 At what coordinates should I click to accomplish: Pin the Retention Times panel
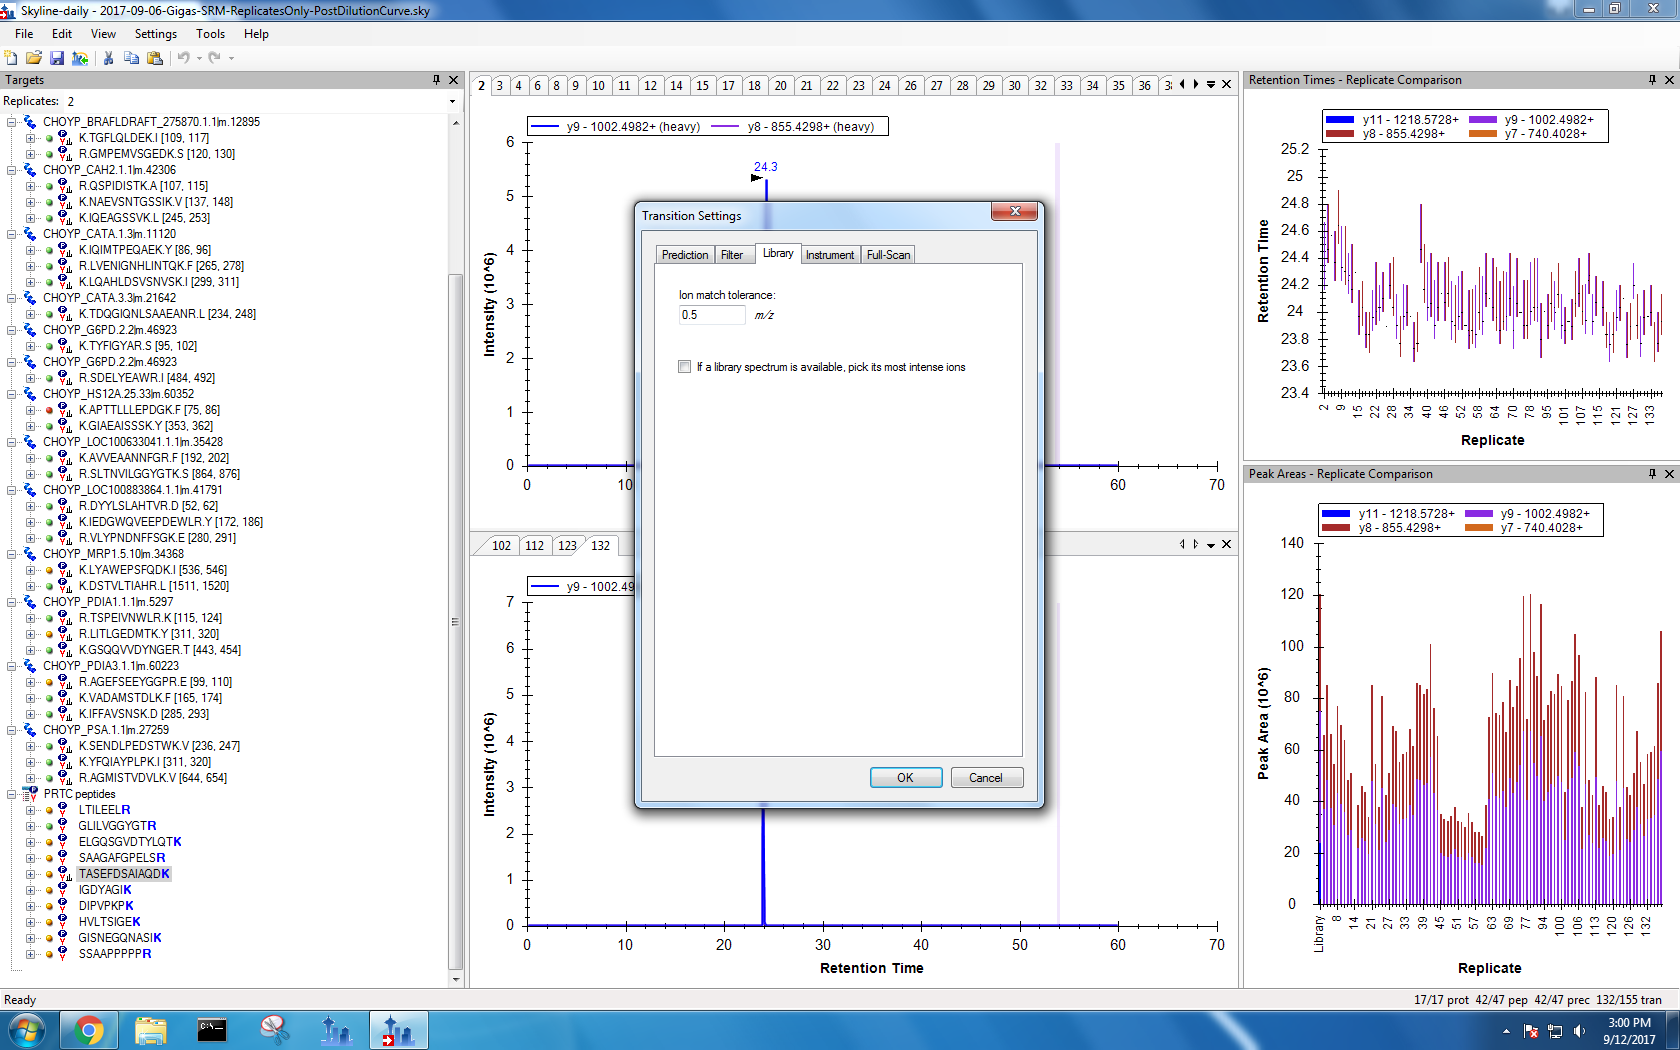1652,80
